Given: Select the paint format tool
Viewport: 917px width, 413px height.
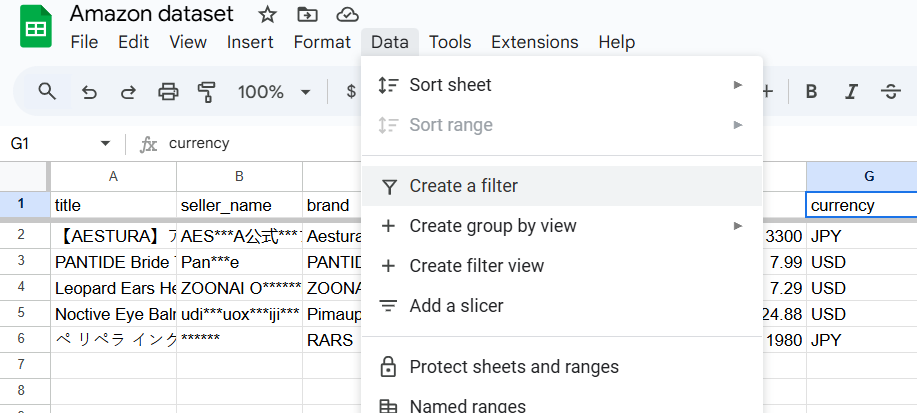Looking at the screenshot, I should click(x=207, y=92).
